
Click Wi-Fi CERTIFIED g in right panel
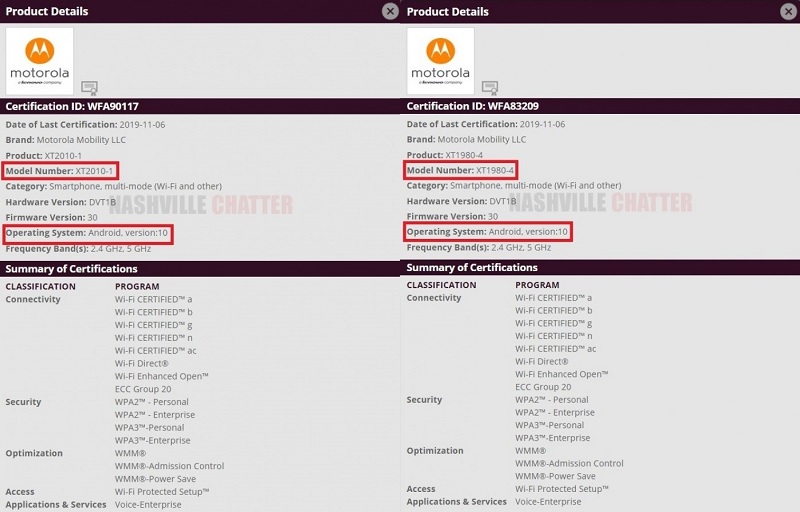pyautogui.click(x=554, y=323)
